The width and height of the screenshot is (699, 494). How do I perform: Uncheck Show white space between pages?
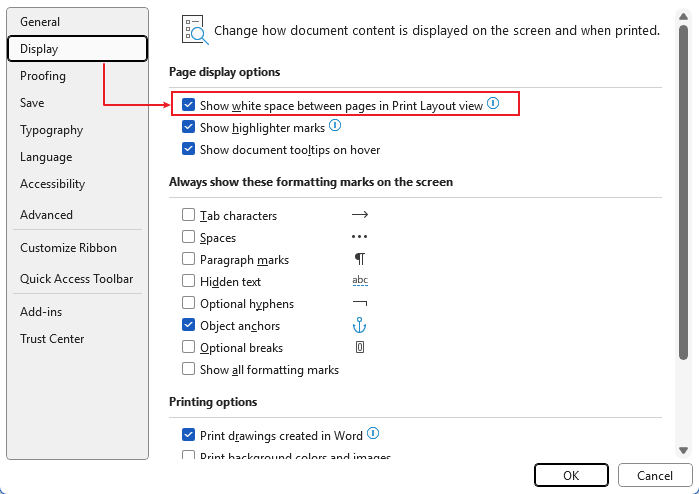click(x=188, y=105)
